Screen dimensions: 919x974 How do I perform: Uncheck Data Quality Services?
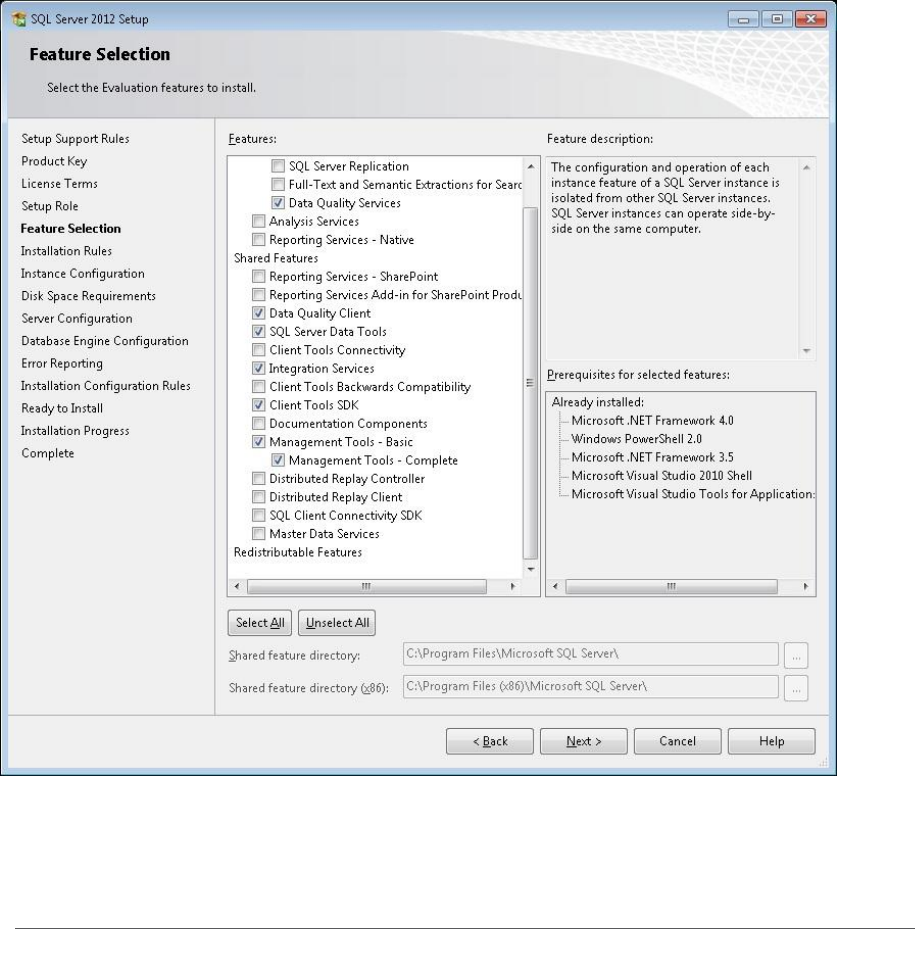click(x=278, y=203)
